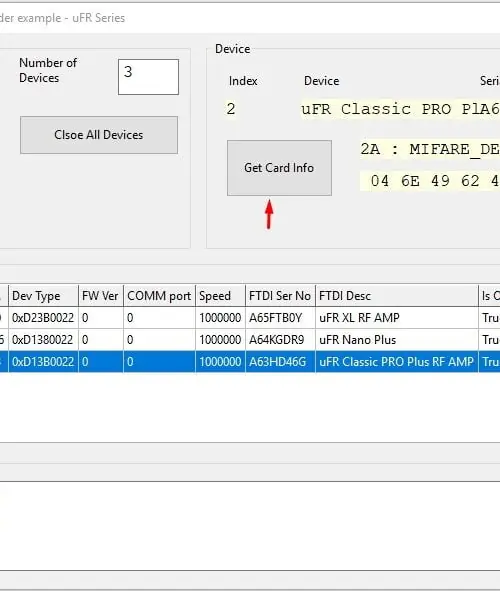Click the device name uFR Classic PRO field
This screenshot has width=500, height=591.
pyautogui.click(x=400, y=109)
